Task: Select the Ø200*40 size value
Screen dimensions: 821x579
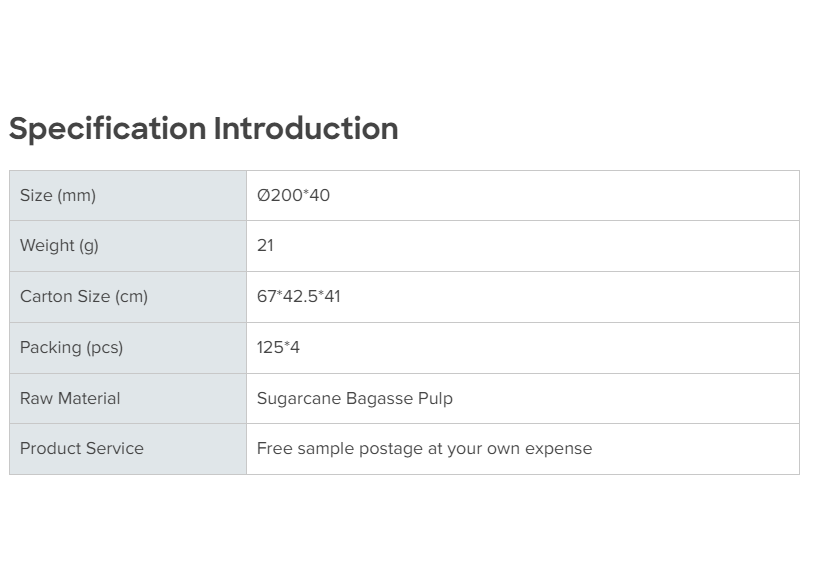Action: point(293,196)
